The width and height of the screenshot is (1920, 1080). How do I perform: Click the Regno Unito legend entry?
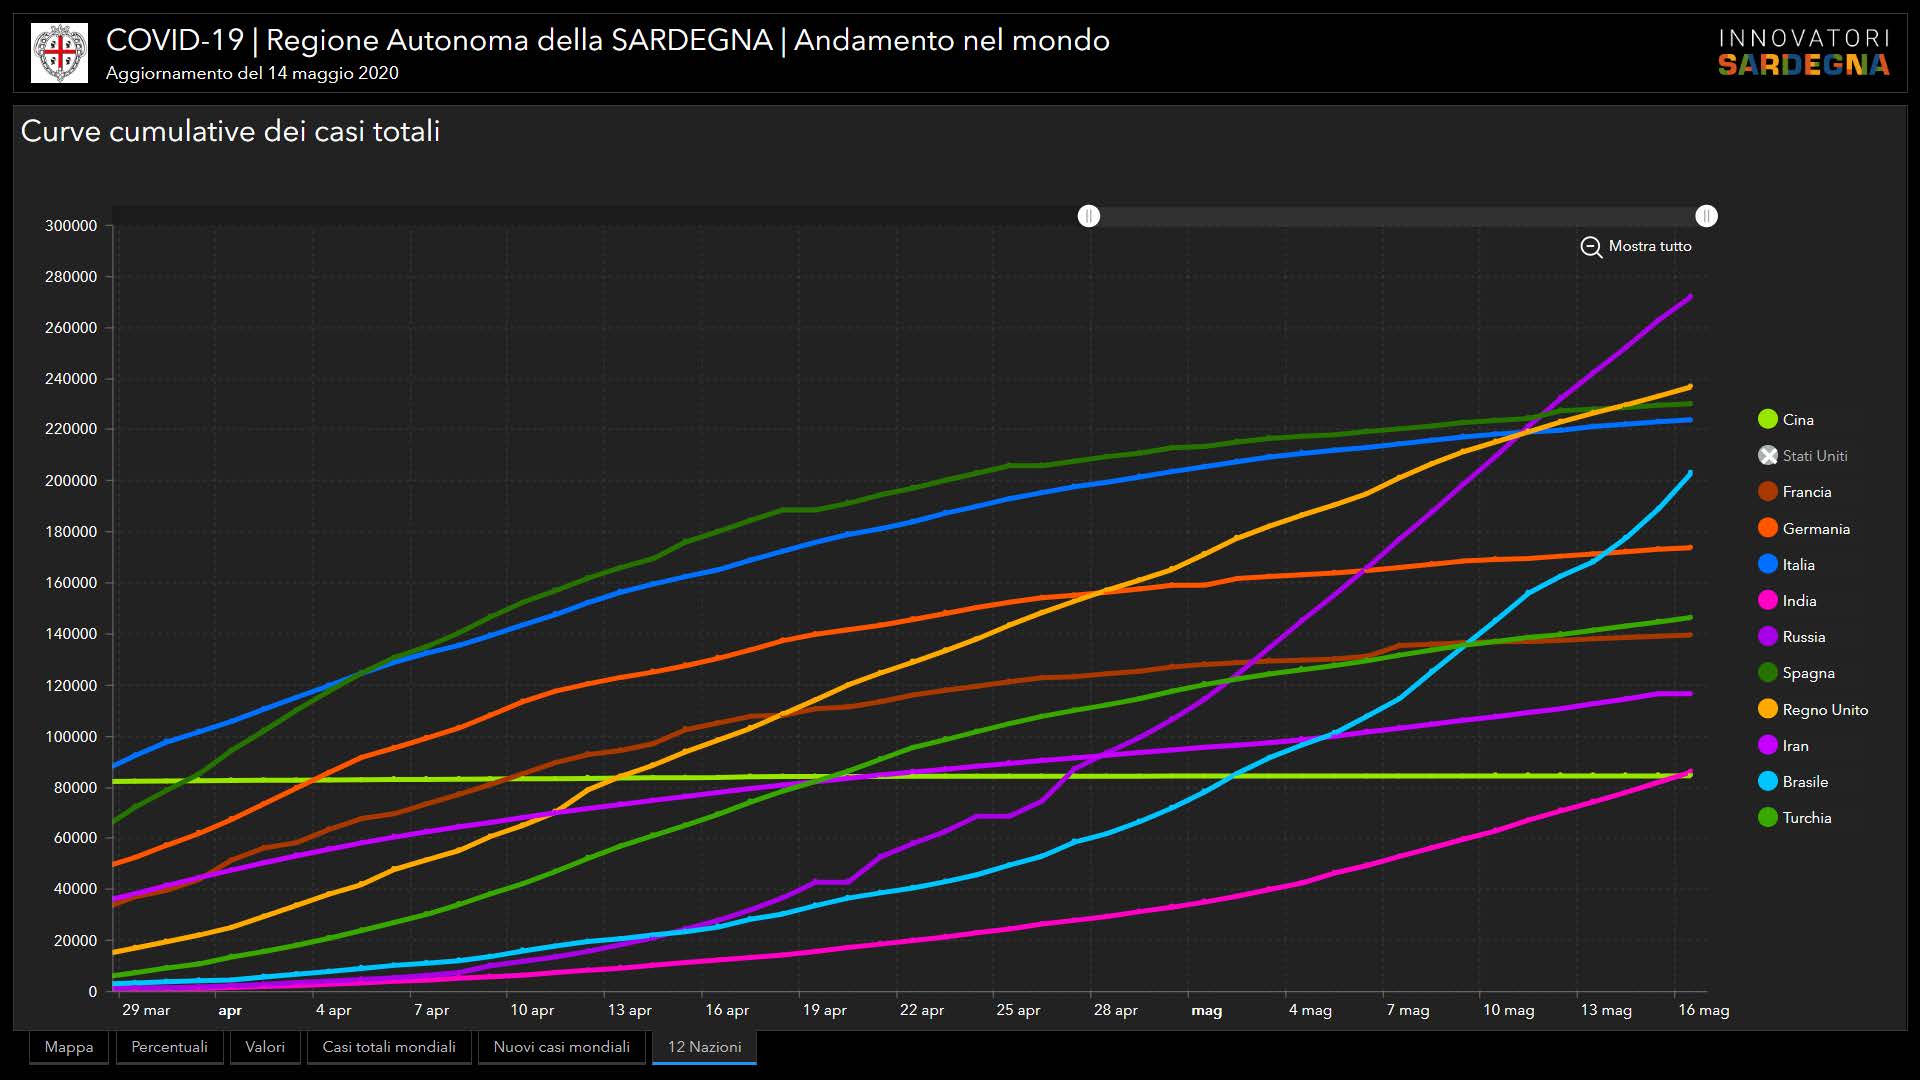1824,710
